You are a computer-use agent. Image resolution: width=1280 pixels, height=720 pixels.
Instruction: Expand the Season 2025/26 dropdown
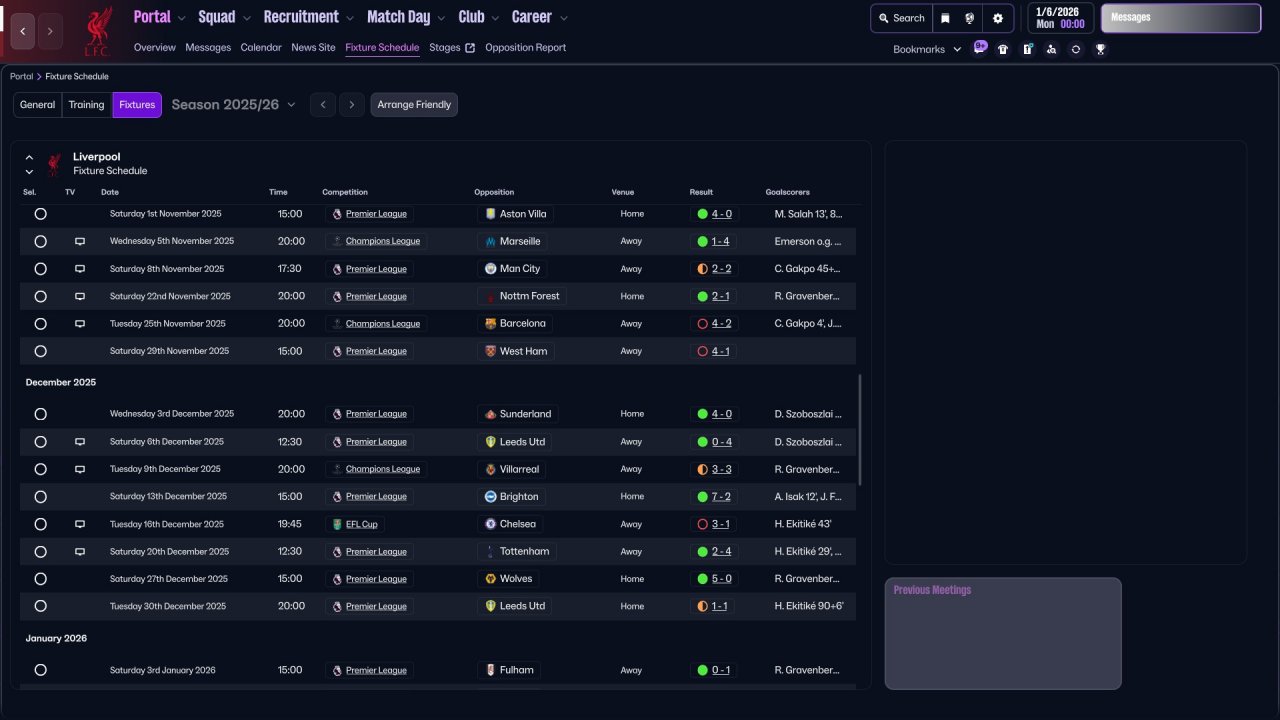click(x=234, y=105)
